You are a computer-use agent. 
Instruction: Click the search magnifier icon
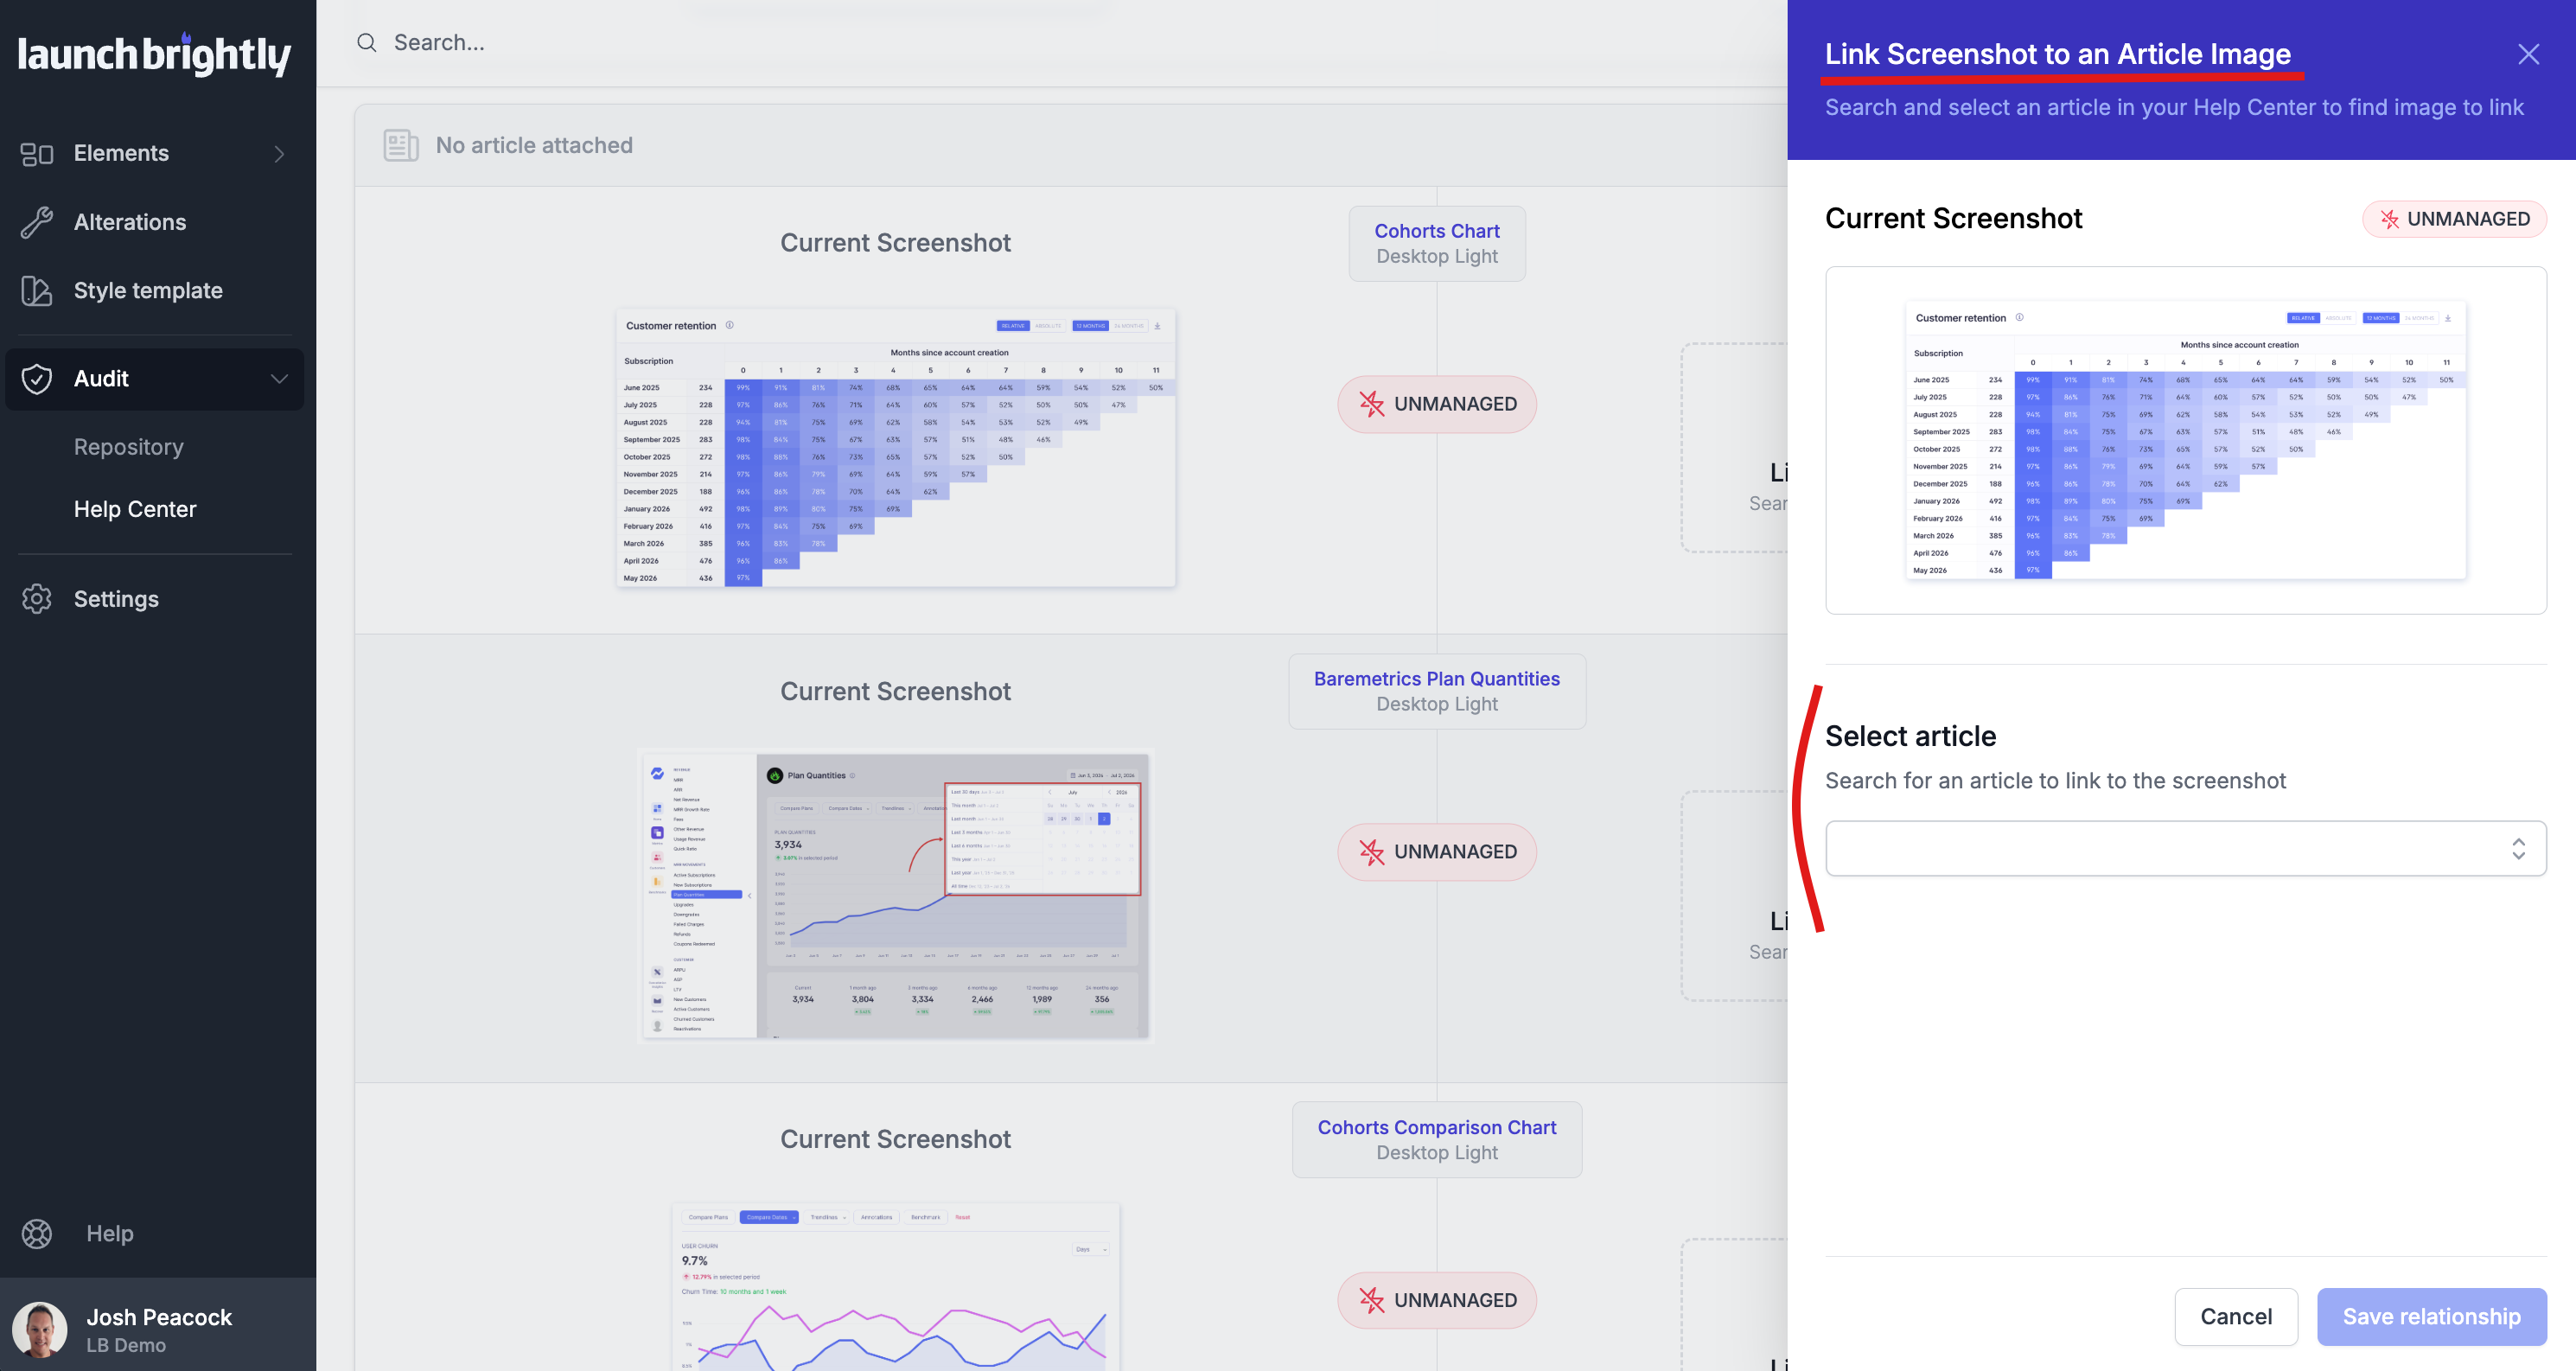point(367,42)
